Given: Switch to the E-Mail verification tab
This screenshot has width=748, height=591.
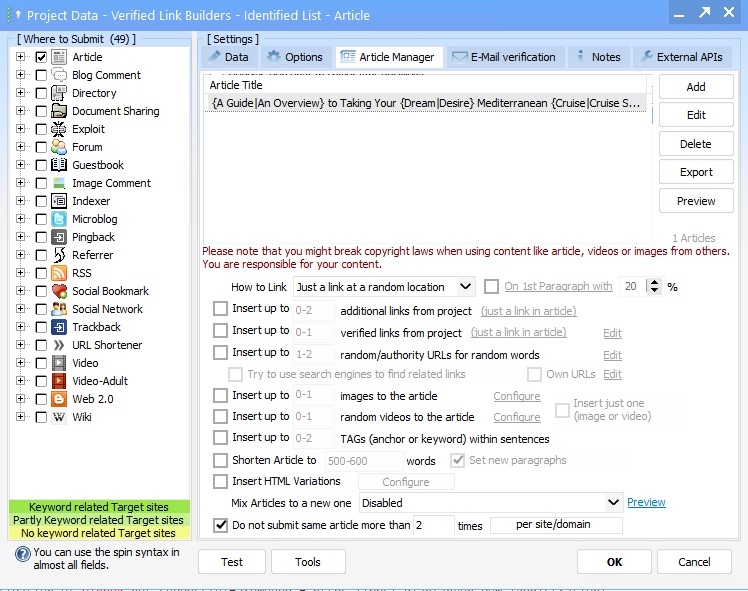Looking at the screenshot, I should (506, 57).
